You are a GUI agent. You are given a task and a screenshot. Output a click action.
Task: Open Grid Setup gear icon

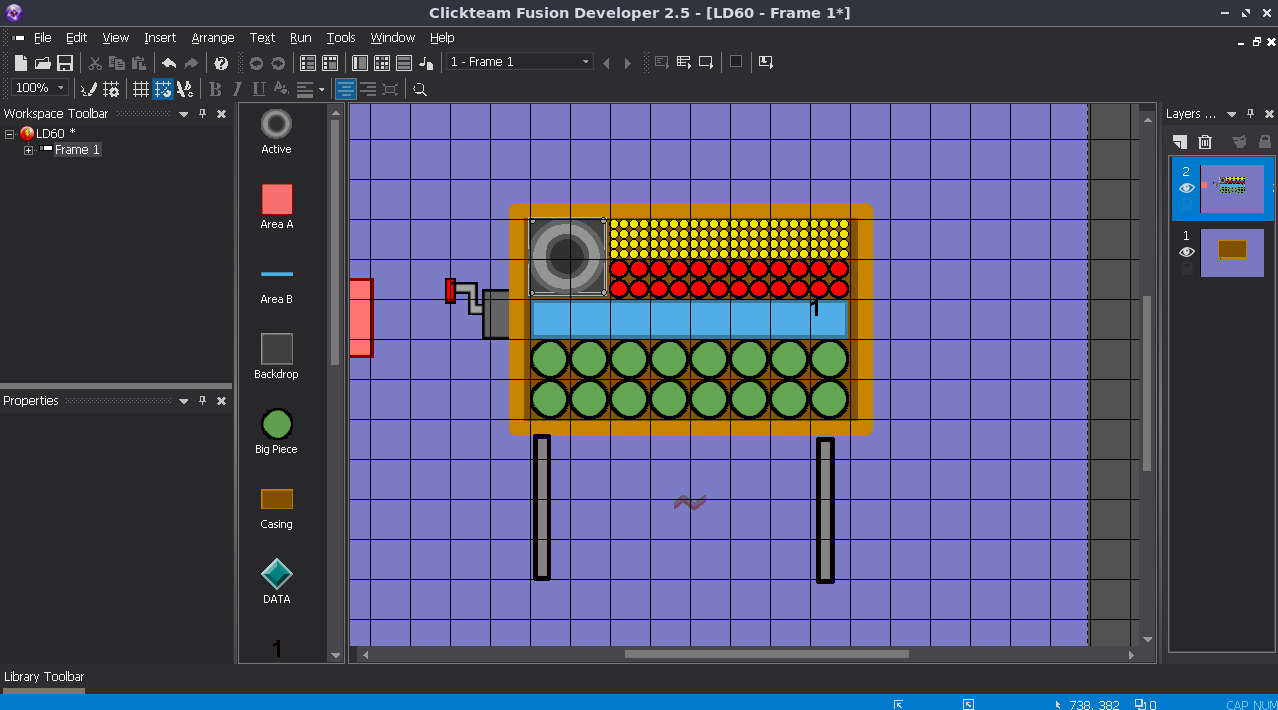coord(111,89)
